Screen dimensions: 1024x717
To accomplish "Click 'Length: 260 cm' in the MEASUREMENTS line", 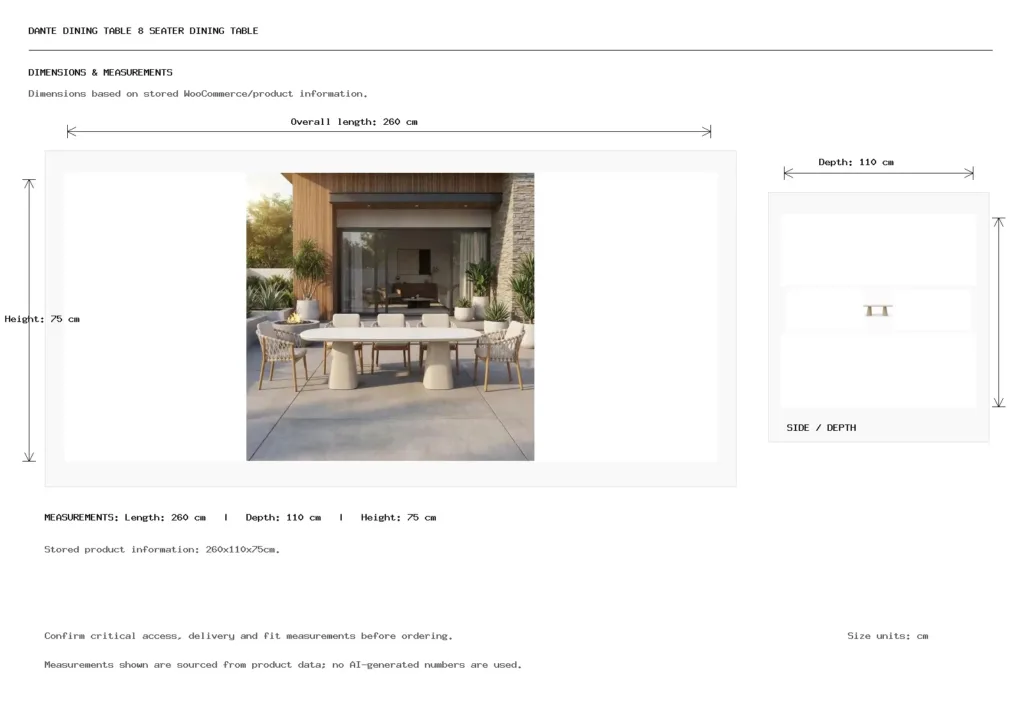I will coord(165,517).
